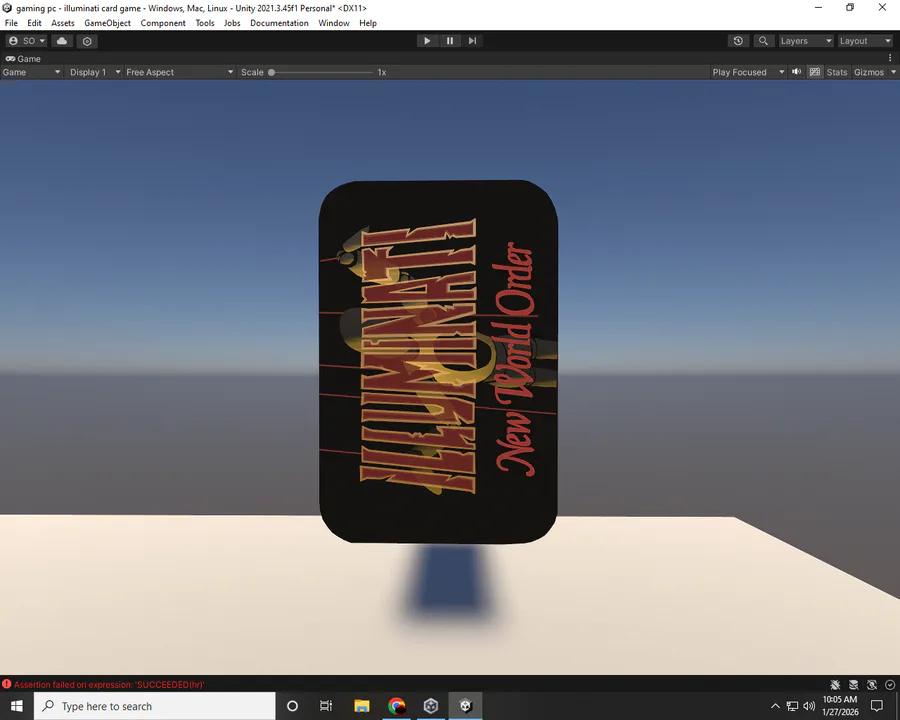
Task: Pause the game
Action: click(x=450, y=41)
